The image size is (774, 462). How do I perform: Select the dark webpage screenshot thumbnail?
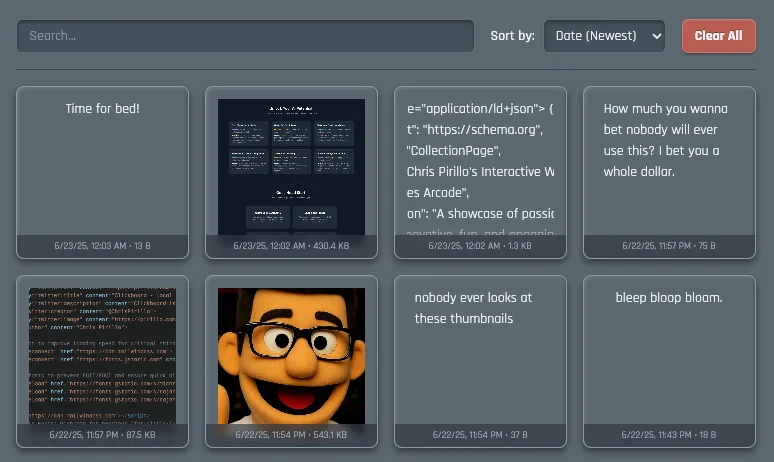[291, 167]
